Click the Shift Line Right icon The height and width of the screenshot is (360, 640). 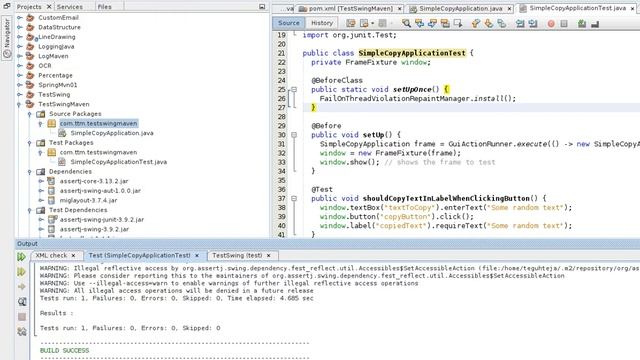click(x=533, y=23)
